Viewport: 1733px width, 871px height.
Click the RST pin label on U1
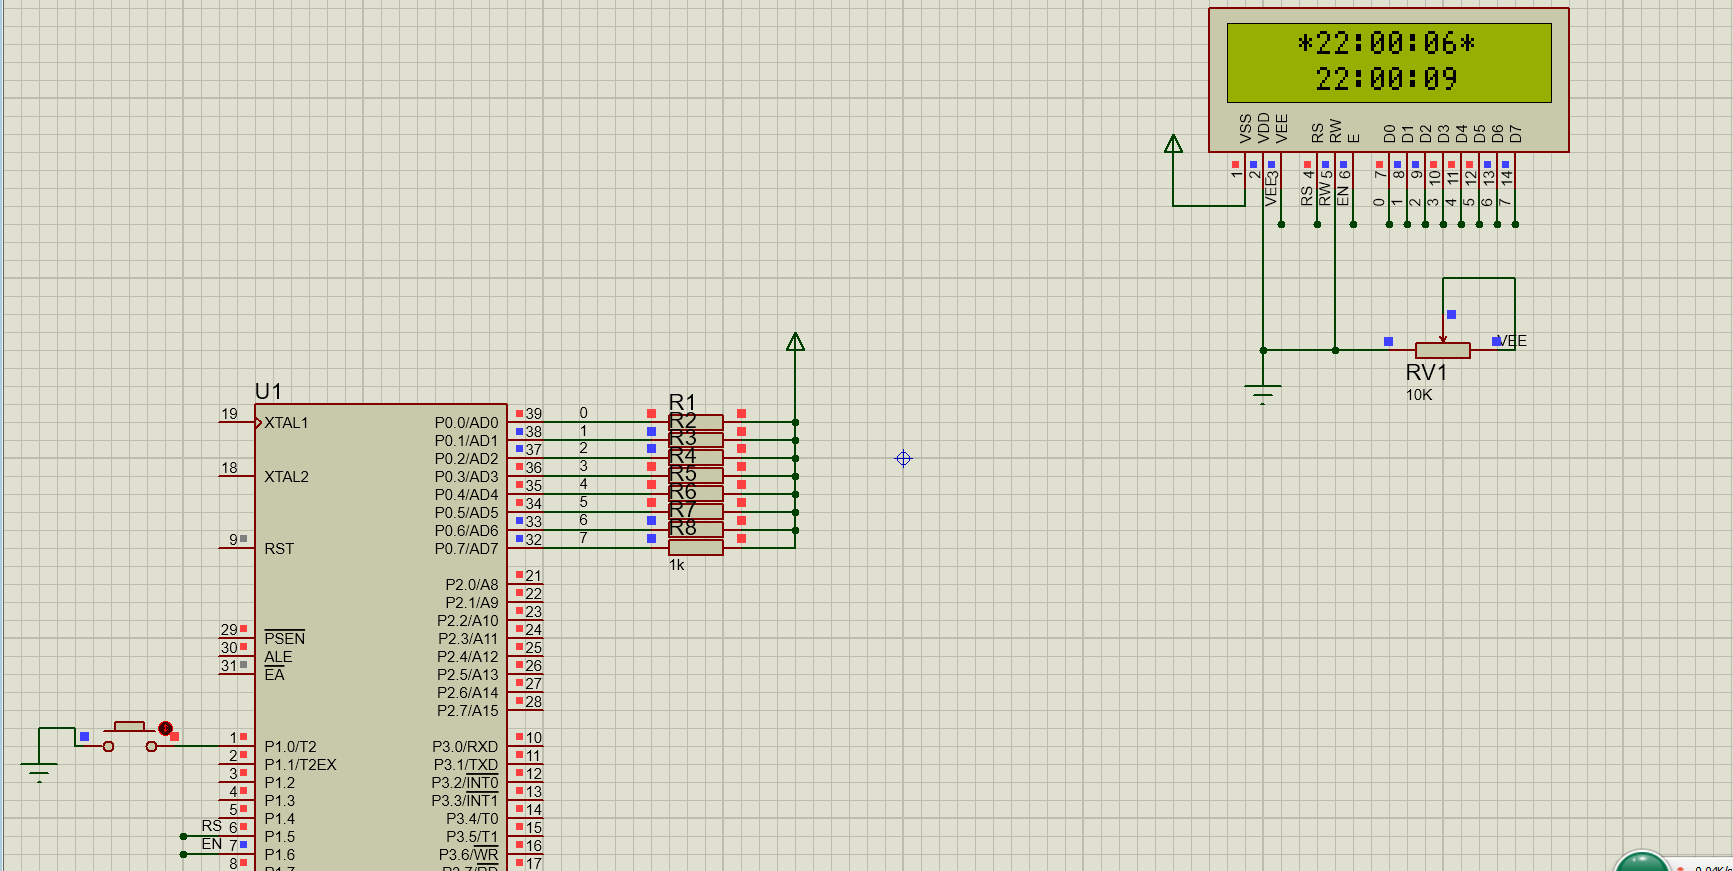point(279,549)
